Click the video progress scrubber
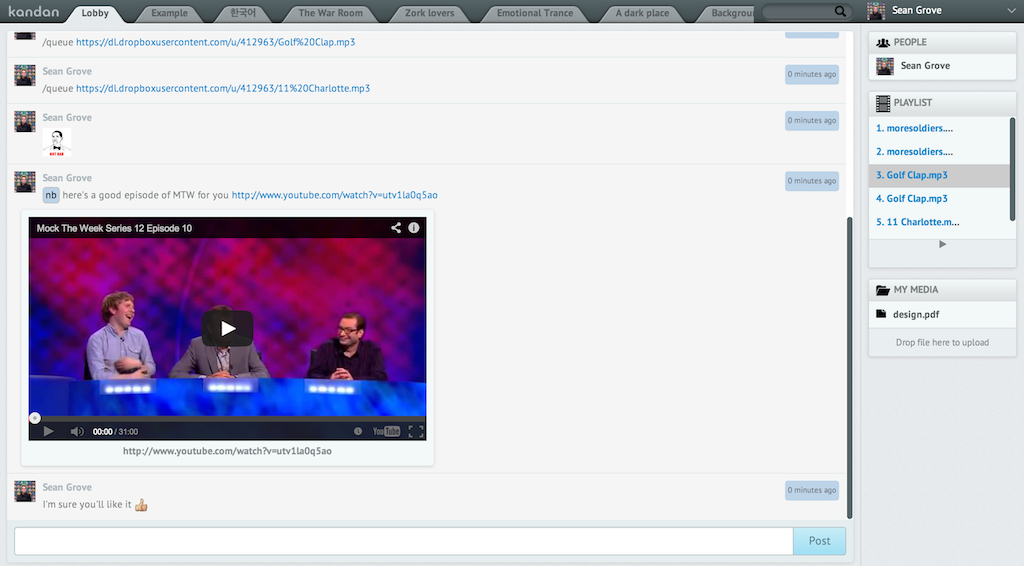Image resolution: width=1024 pixels, height=566 pixels. pos(35,418)
